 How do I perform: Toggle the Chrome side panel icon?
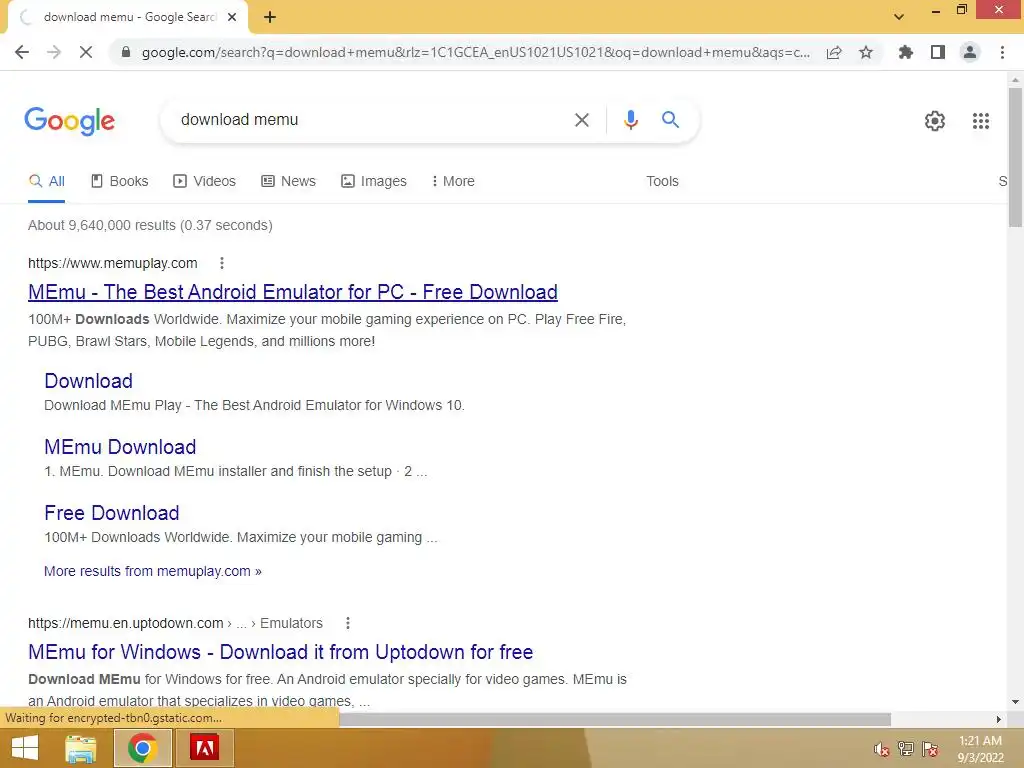click(938, 52)
